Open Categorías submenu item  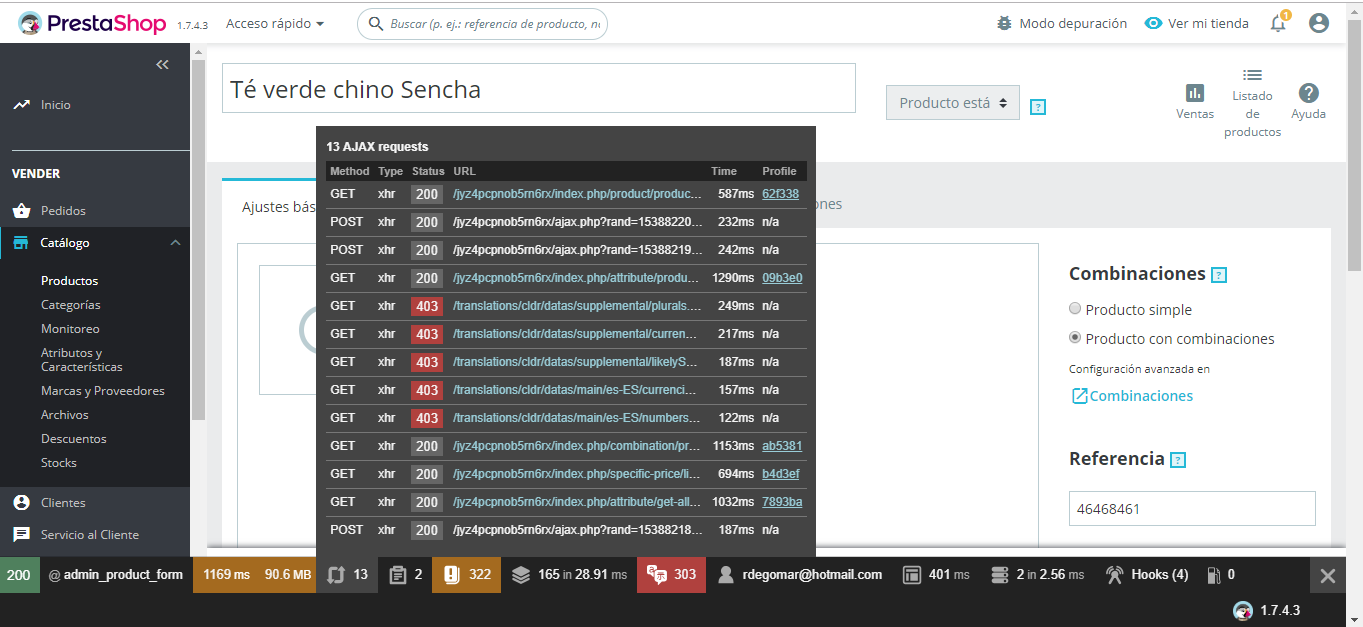coord(71,305)
